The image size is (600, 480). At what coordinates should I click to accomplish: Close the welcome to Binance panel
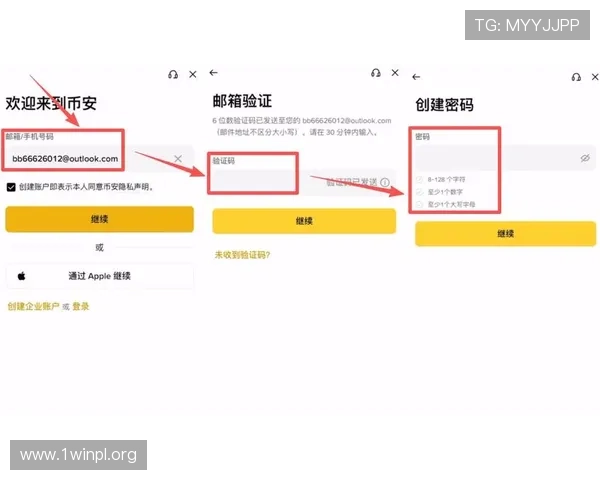(x=193, y=74)
